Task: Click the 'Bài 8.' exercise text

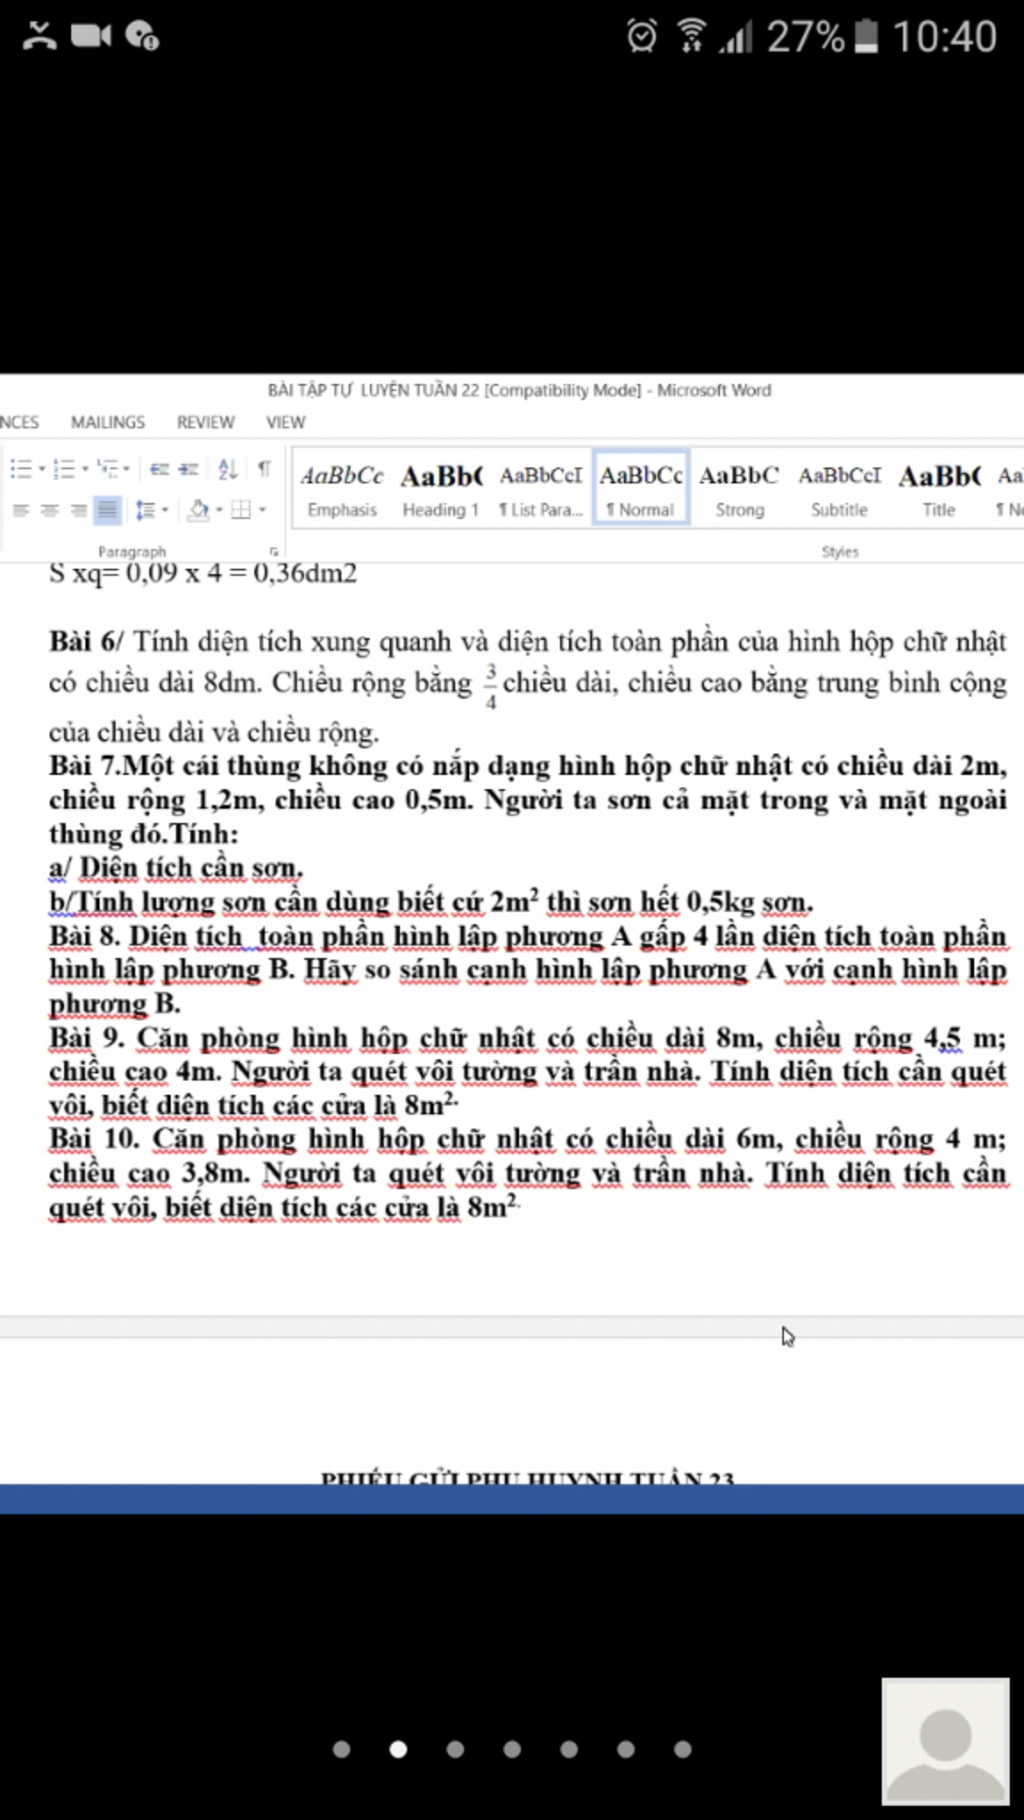Action: pyautogui.click(x=528, y=969)
